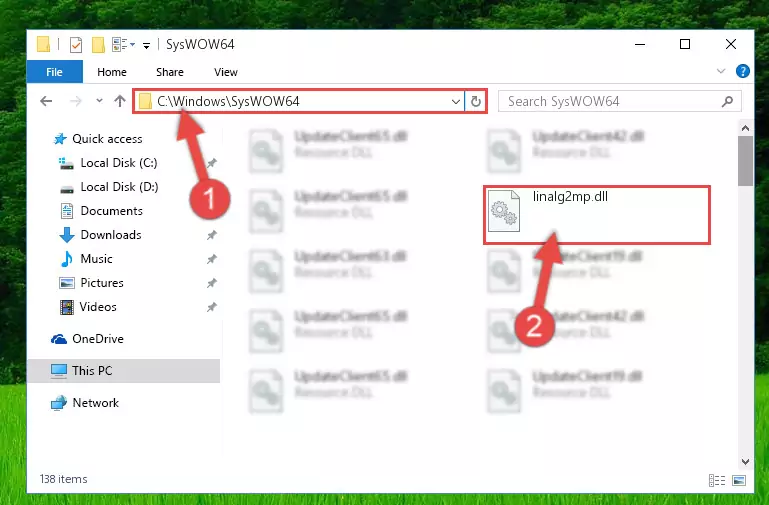Click the scrollbar down arrow
This screenshot has width=769, height=505.
tap(745, 461)
